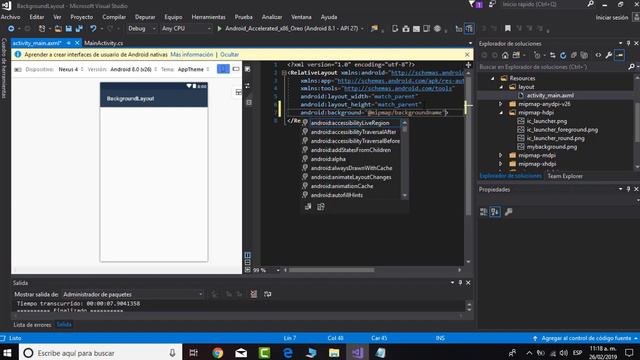Click the Save All icon in the toolbar
Viewport: 640px width, 360px height.
pyautogui.click(x=79, y=29)
